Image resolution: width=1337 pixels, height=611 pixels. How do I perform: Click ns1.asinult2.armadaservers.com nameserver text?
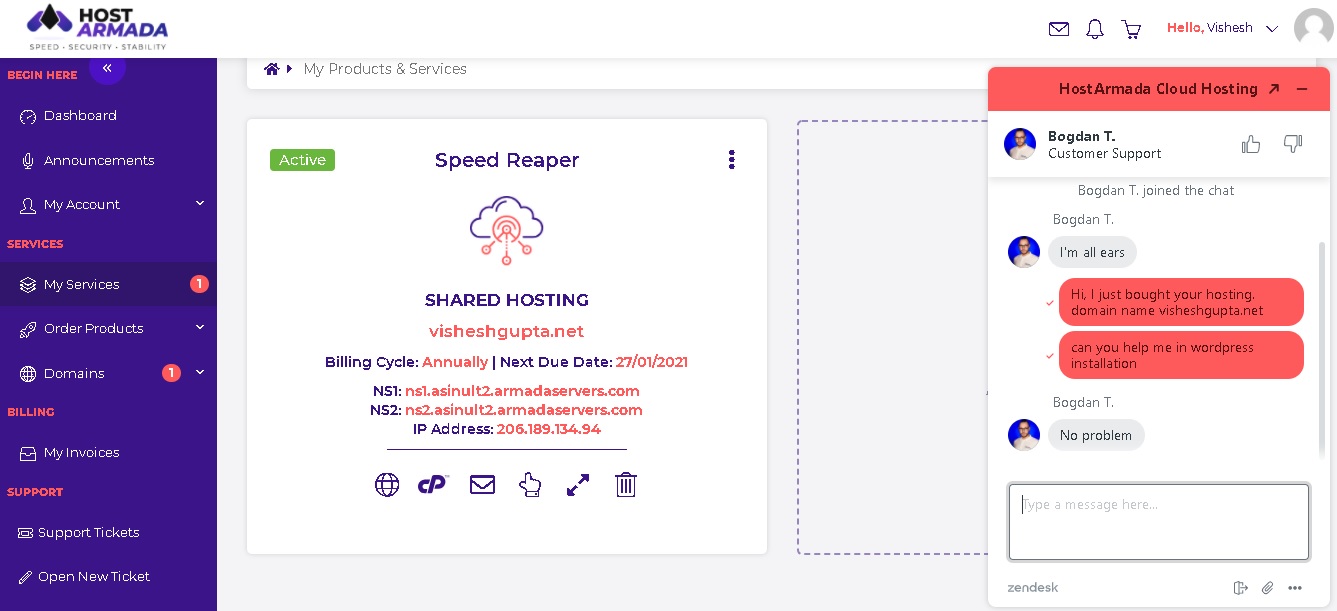point(522,391)
